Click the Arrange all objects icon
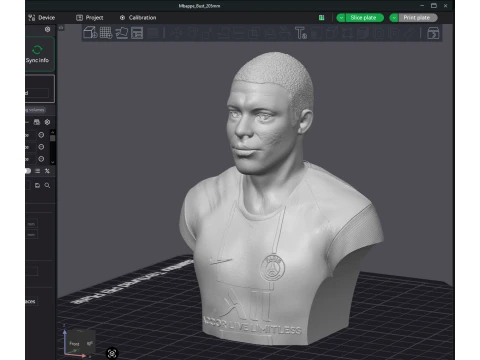480x360 pixels. (x=137, y=33)
